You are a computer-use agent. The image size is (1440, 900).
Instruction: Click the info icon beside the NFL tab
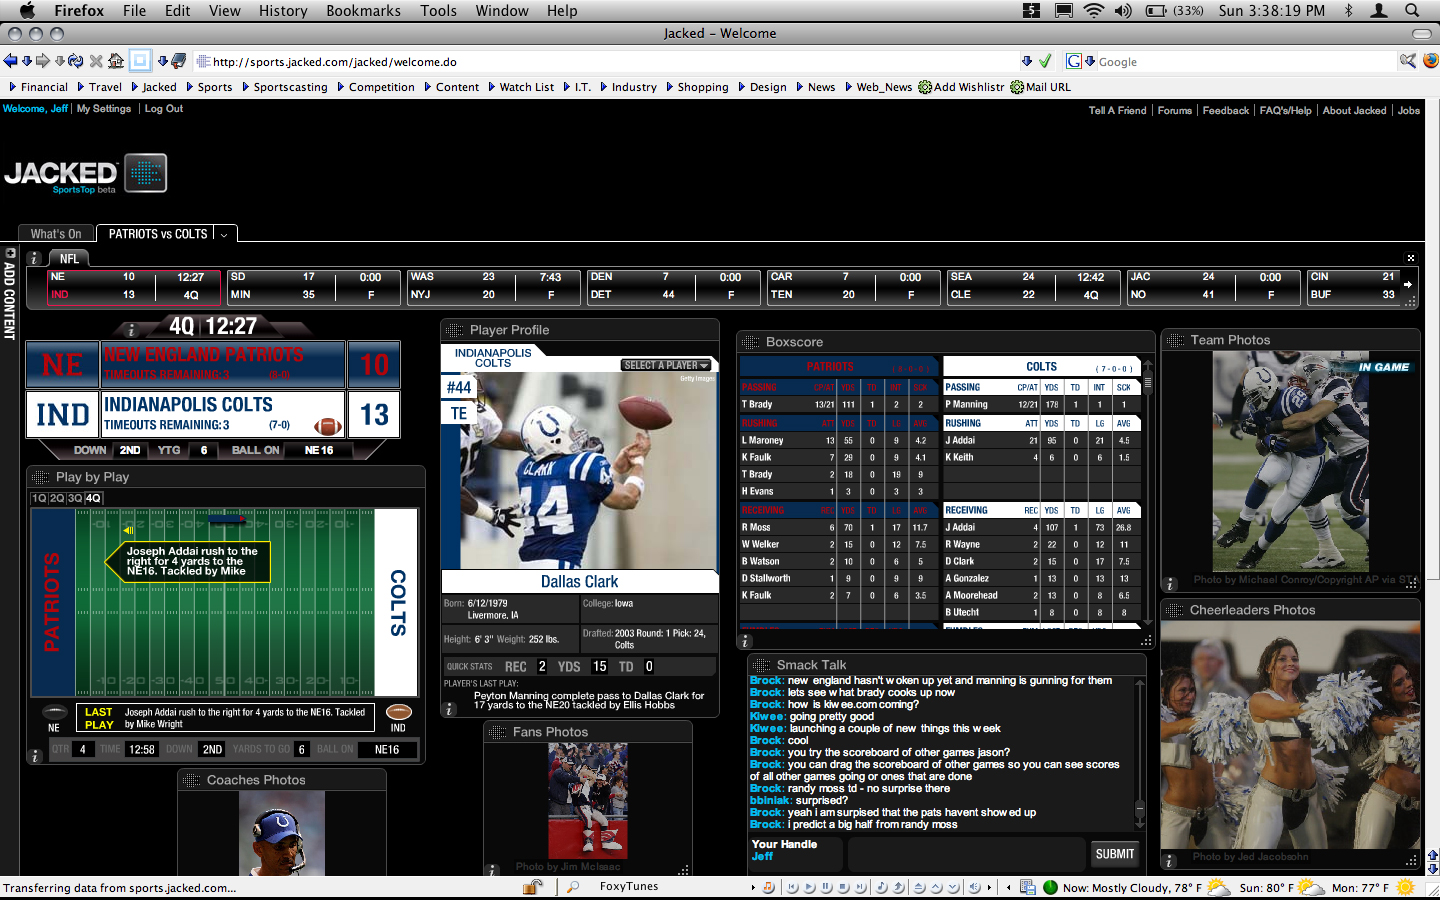click(33, 258)
